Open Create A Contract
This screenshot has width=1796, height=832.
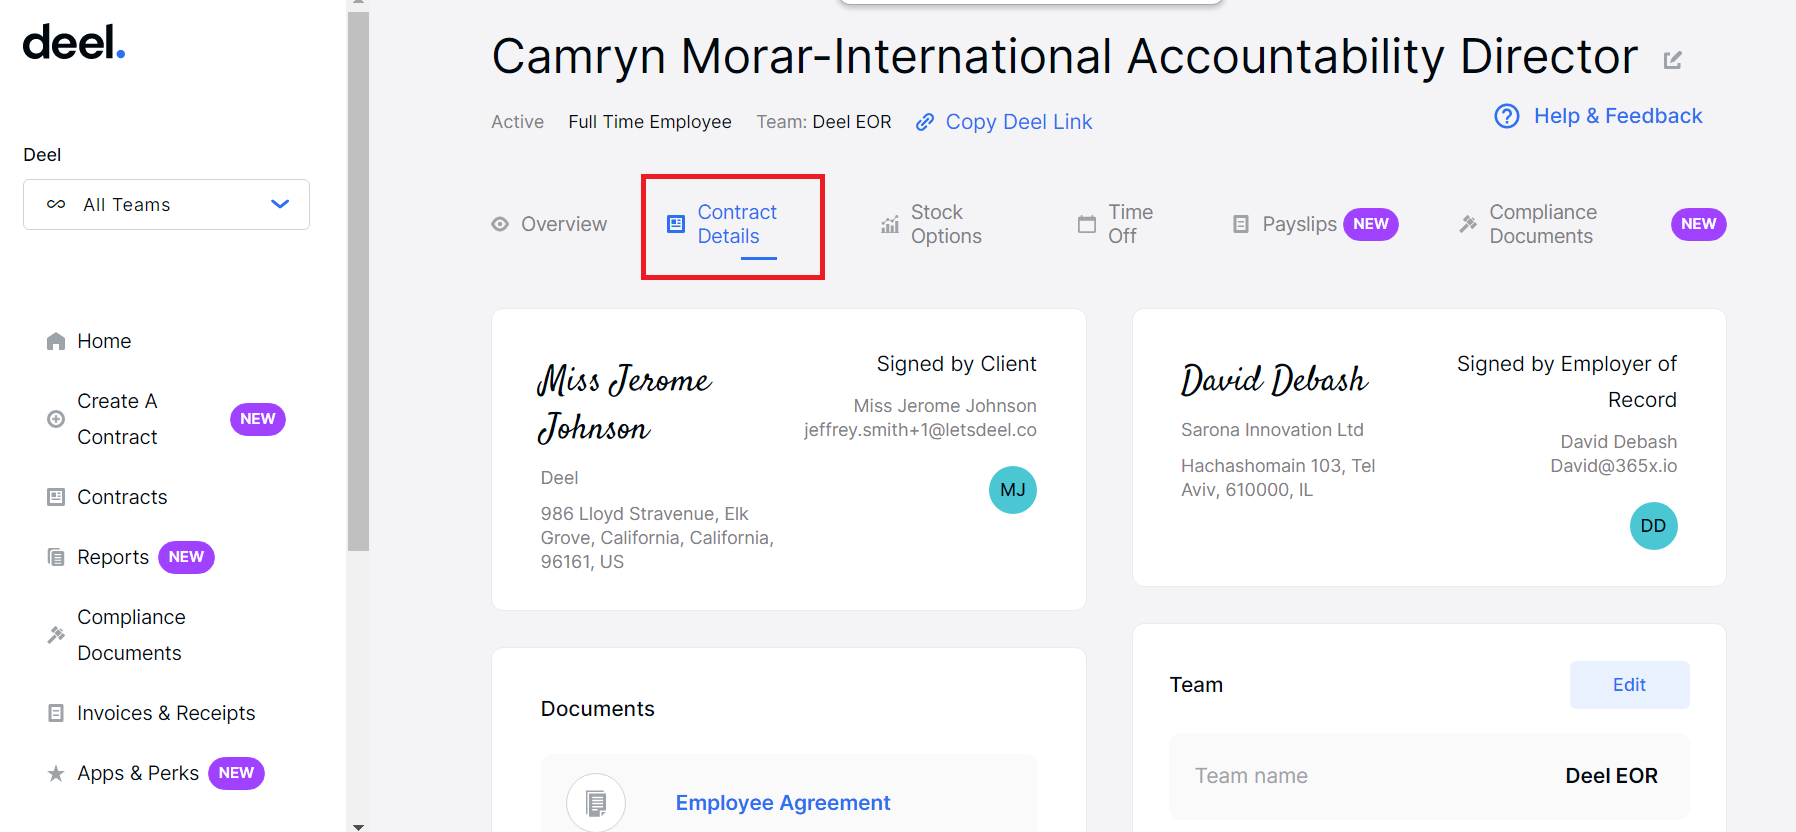[117, 419]
